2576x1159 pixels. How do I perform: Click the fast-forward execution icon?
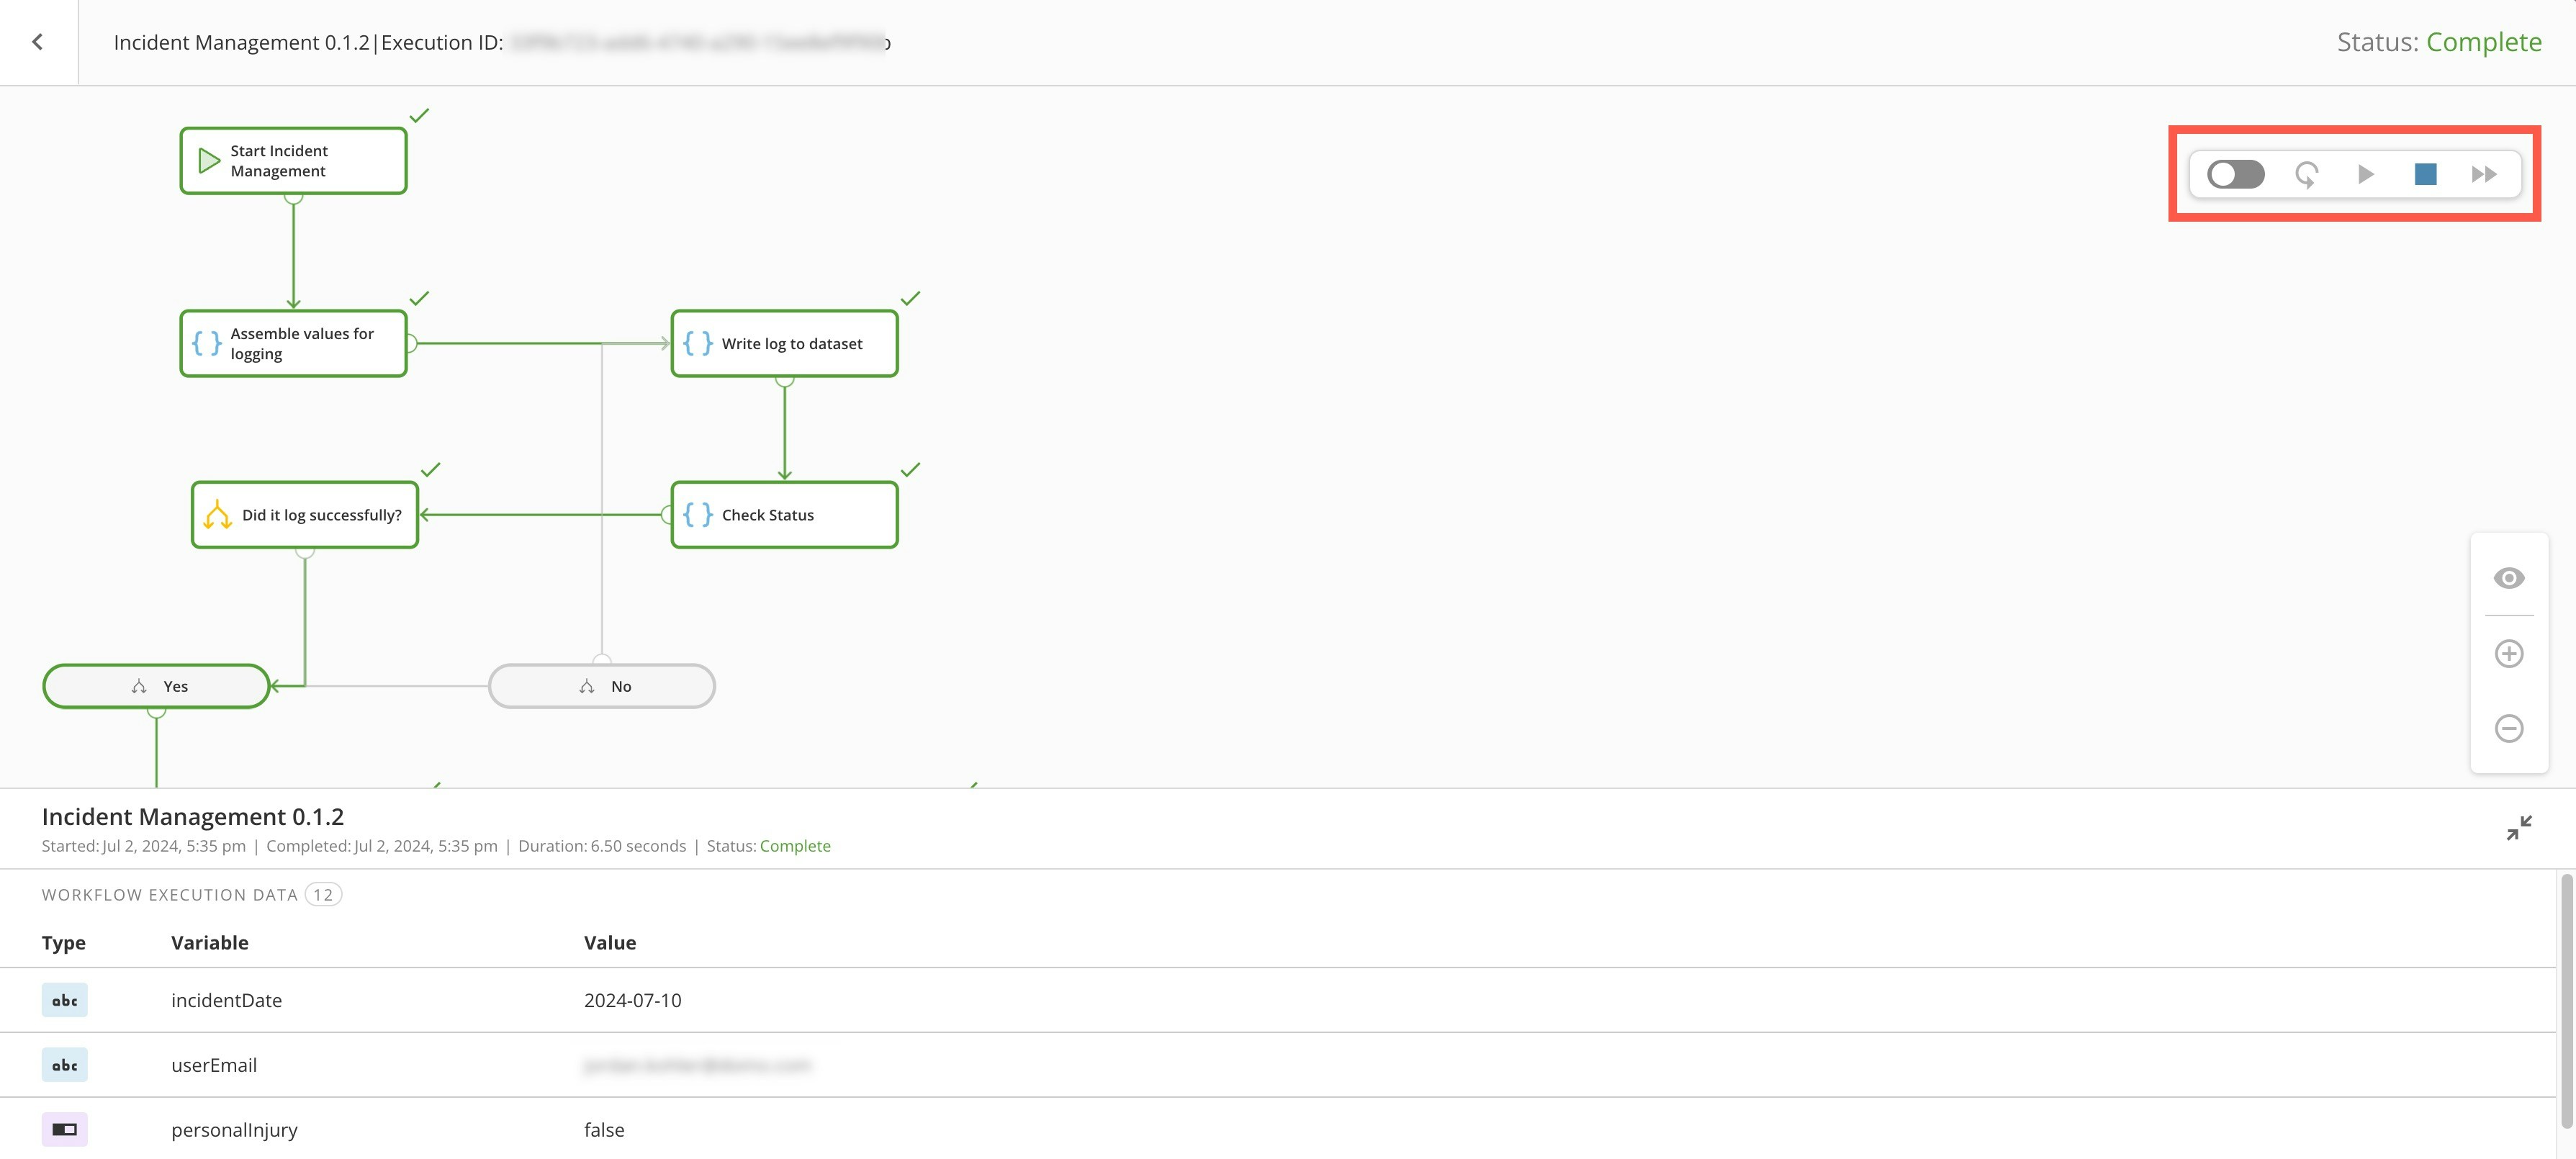(2484, 174)
